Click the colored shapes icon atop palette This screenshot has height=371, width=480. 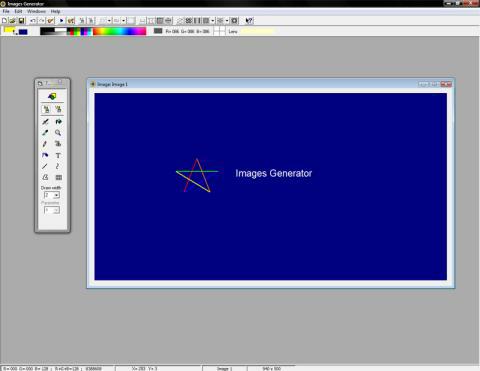52,96
